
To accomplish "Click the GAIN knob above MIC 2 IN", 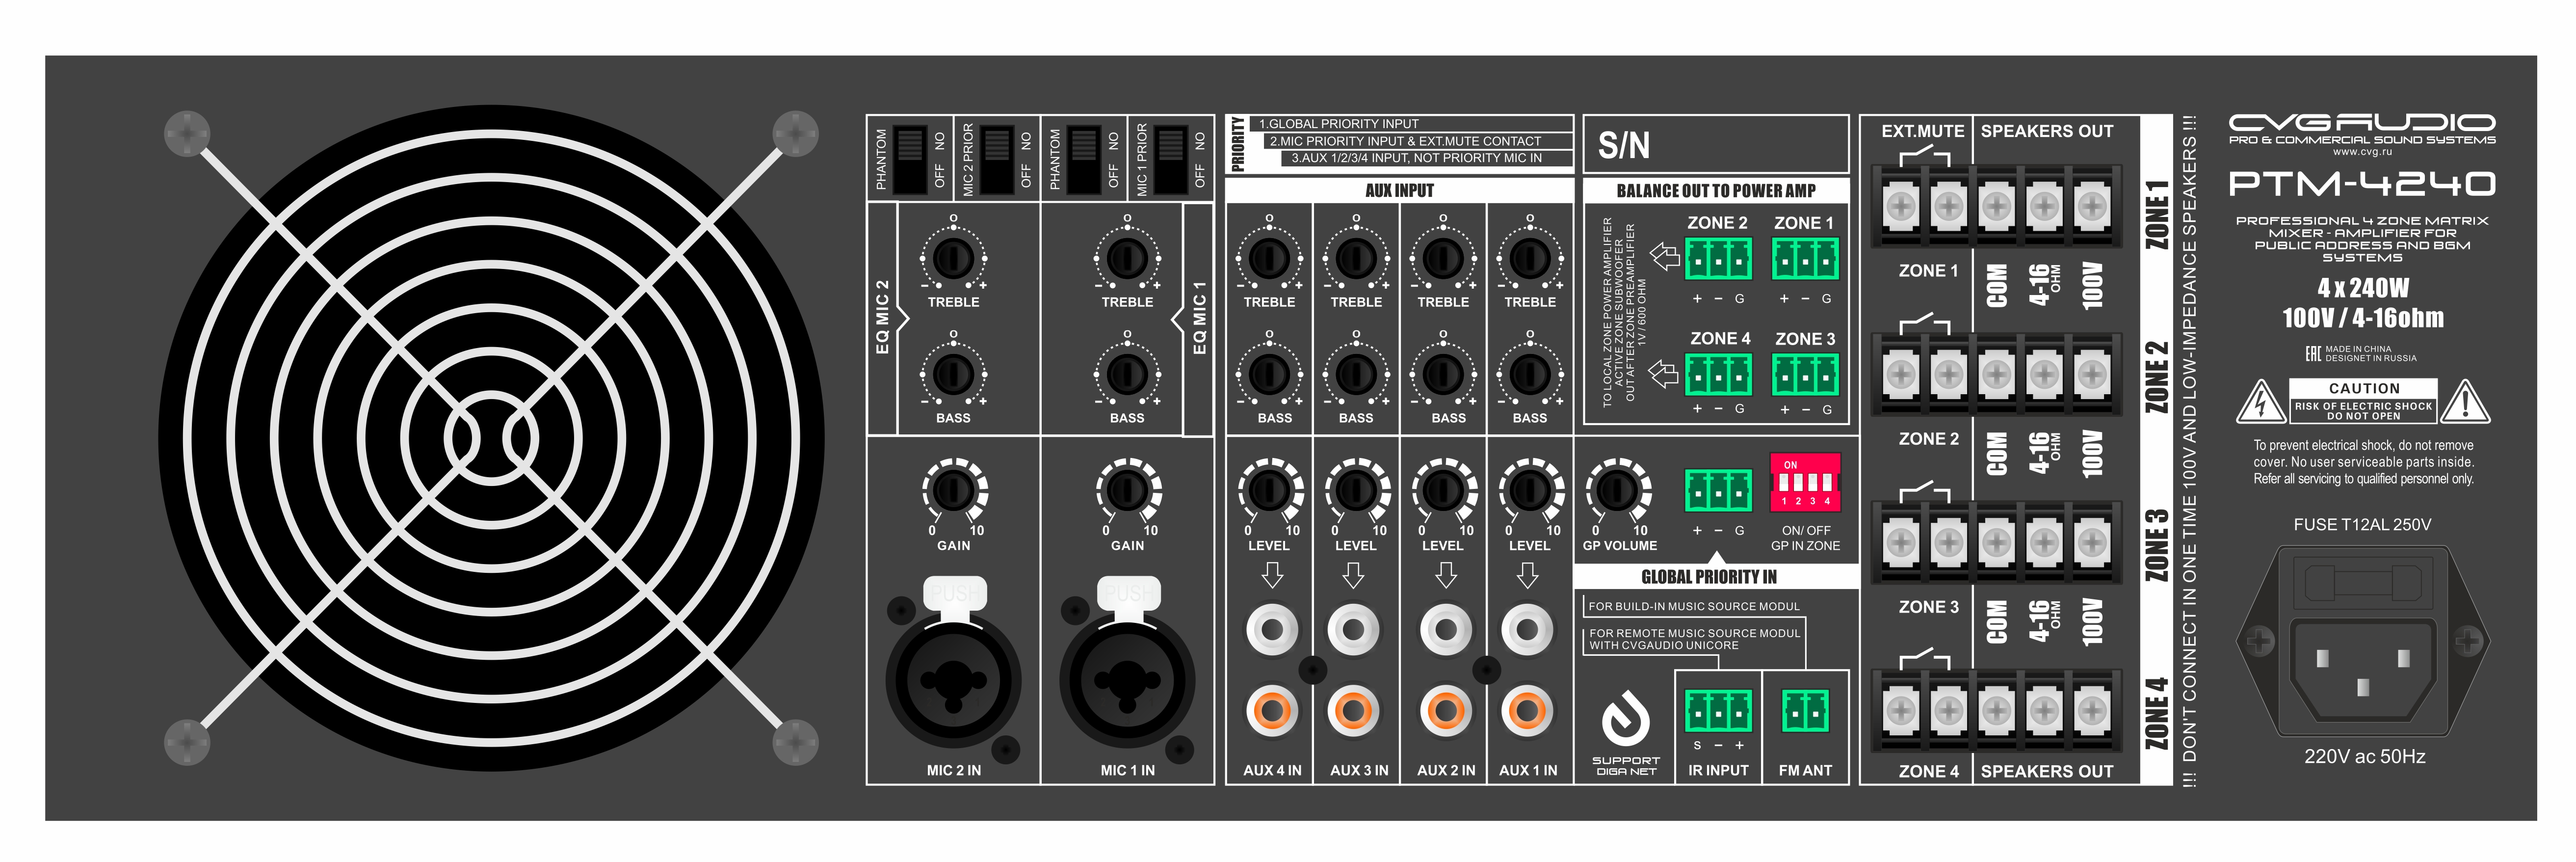I will pyautogui.click(x=953, y=490).
